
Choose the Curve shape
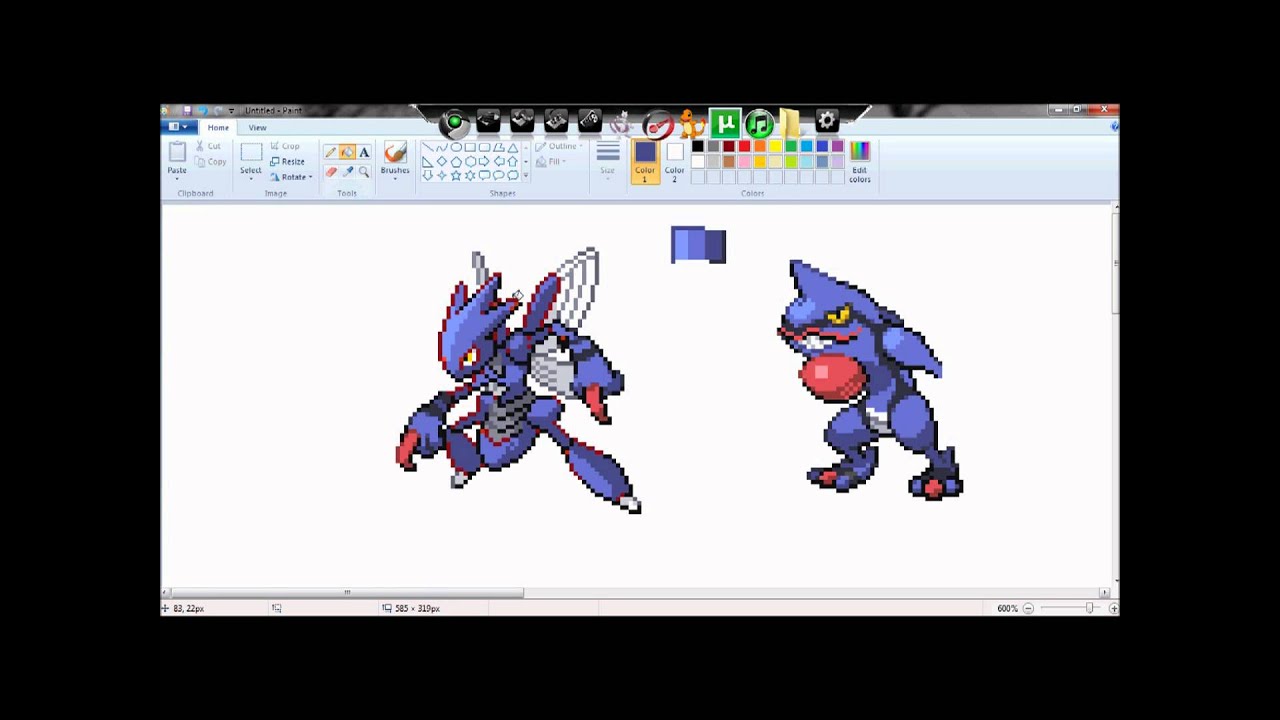pyautogui.click(x=442, y=147)
